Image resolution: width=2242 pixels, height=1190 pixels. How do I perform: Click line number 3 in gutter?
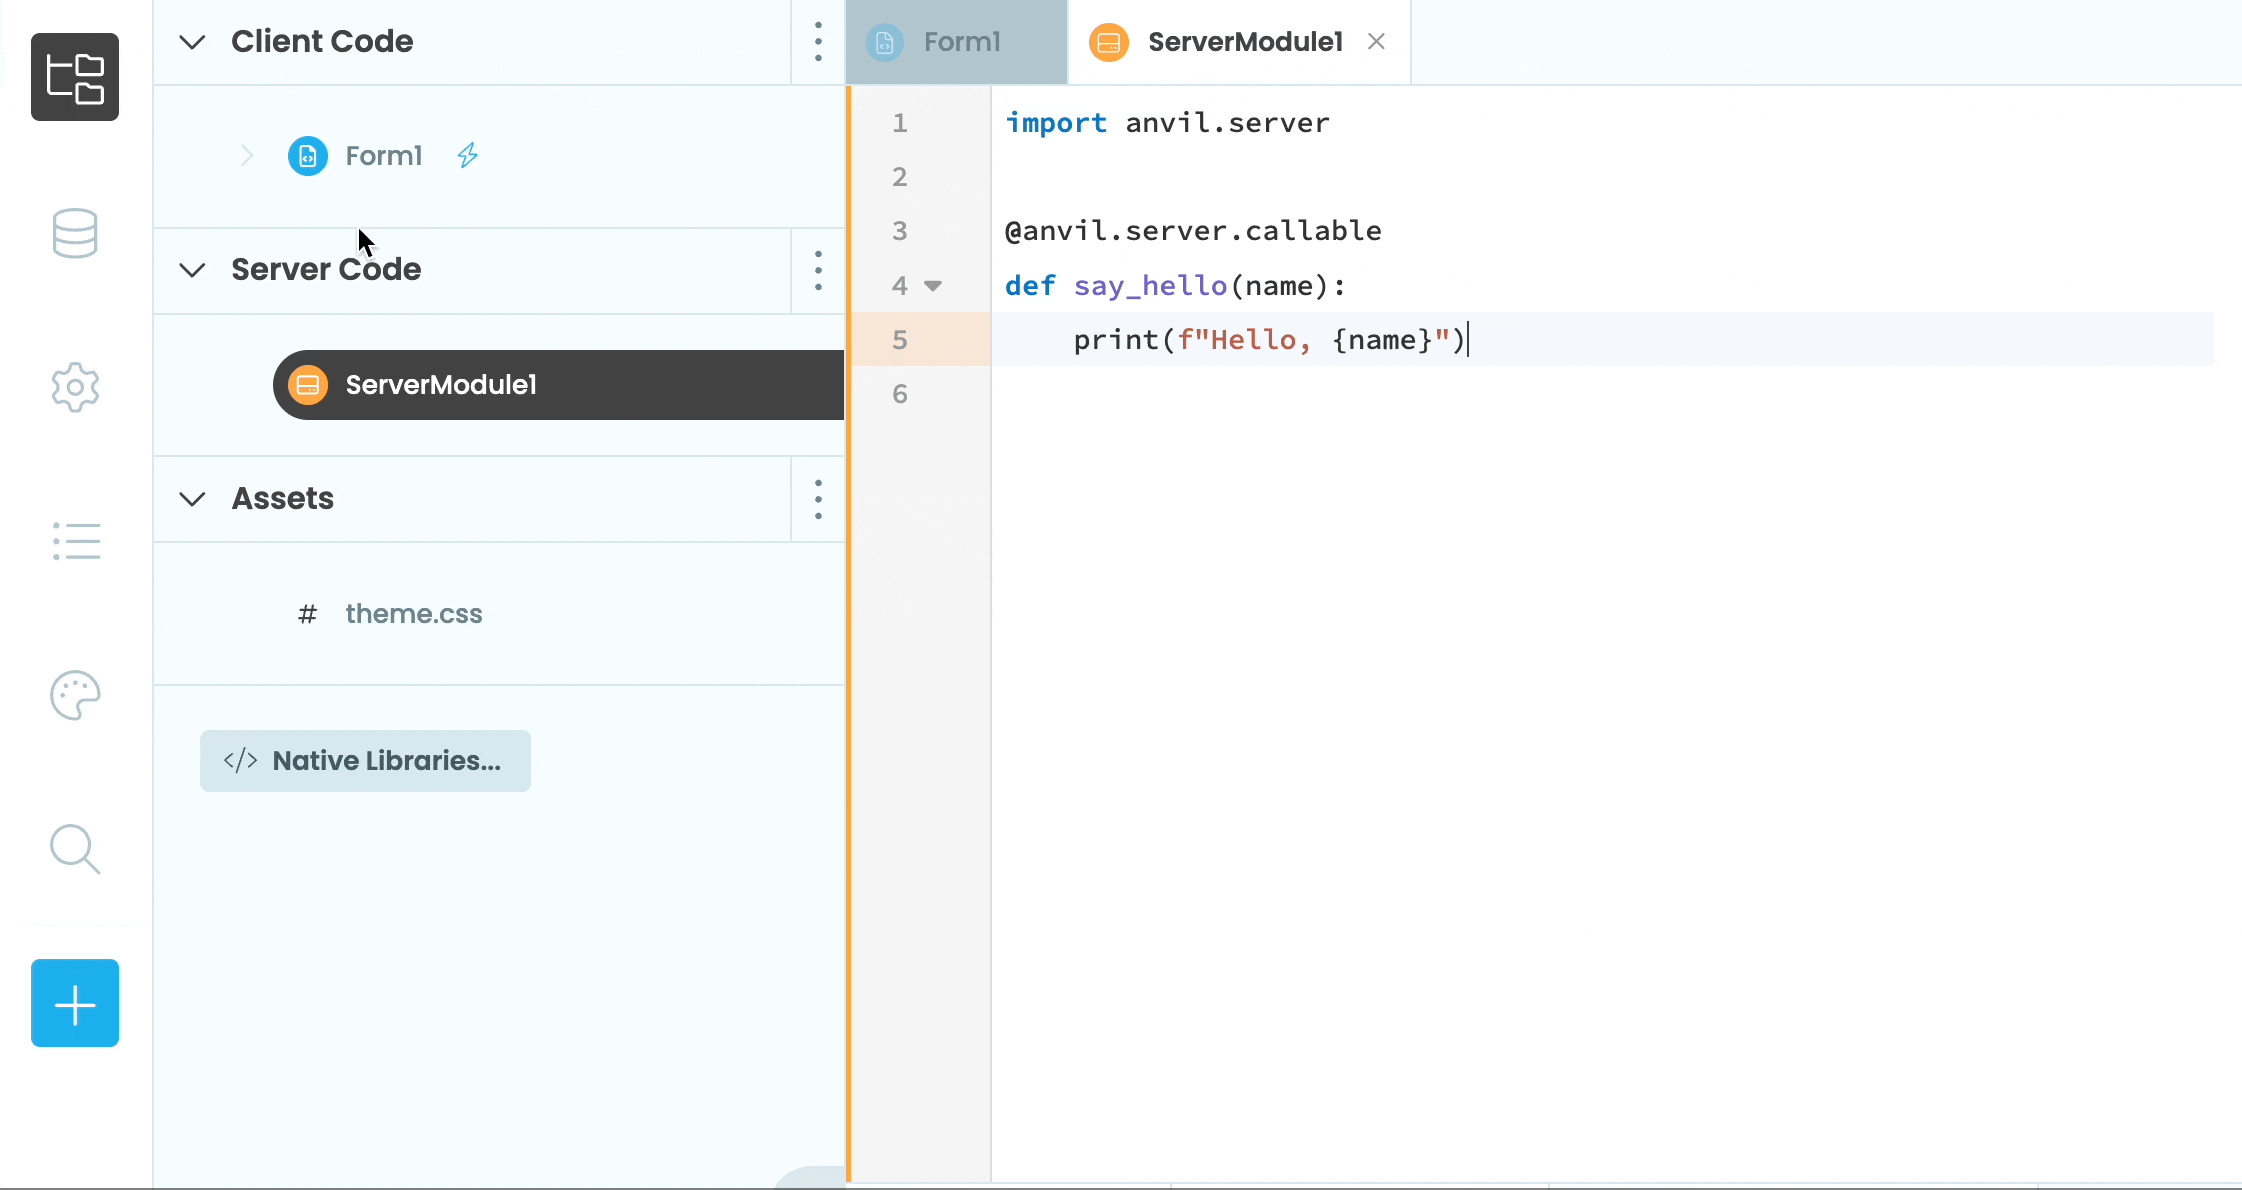tap(900, 231)
